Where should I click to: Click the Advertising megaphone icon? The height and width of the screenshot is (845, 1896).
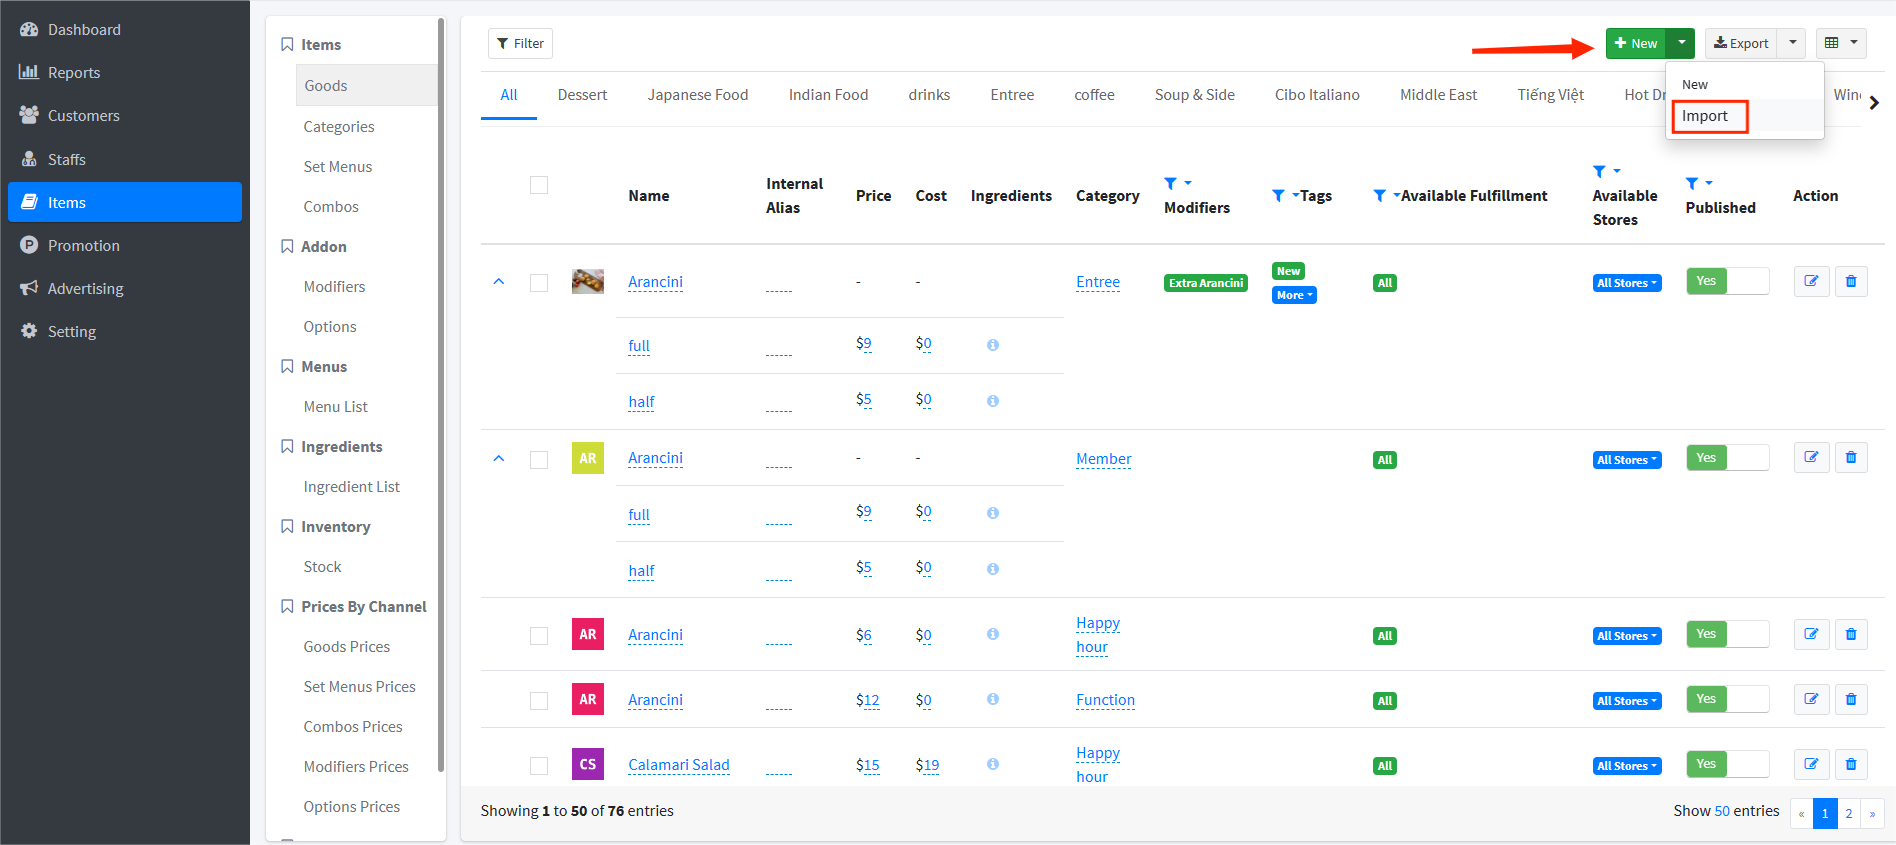(29, 288)
